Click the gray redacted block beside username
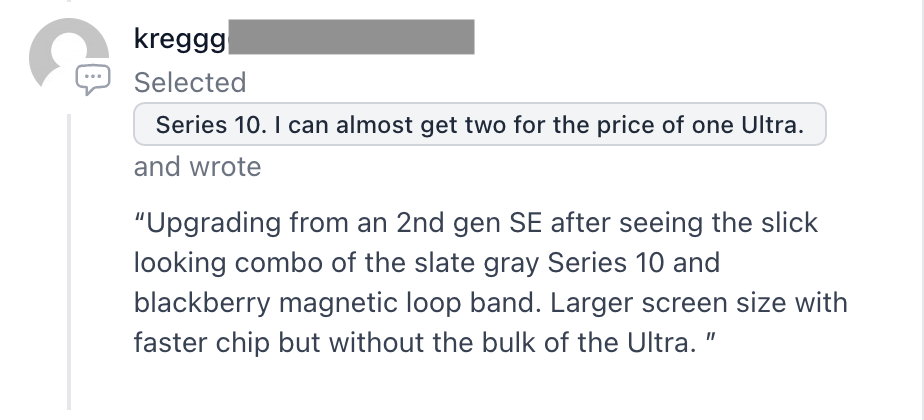 pyautogui.click(x=351, y=37)
